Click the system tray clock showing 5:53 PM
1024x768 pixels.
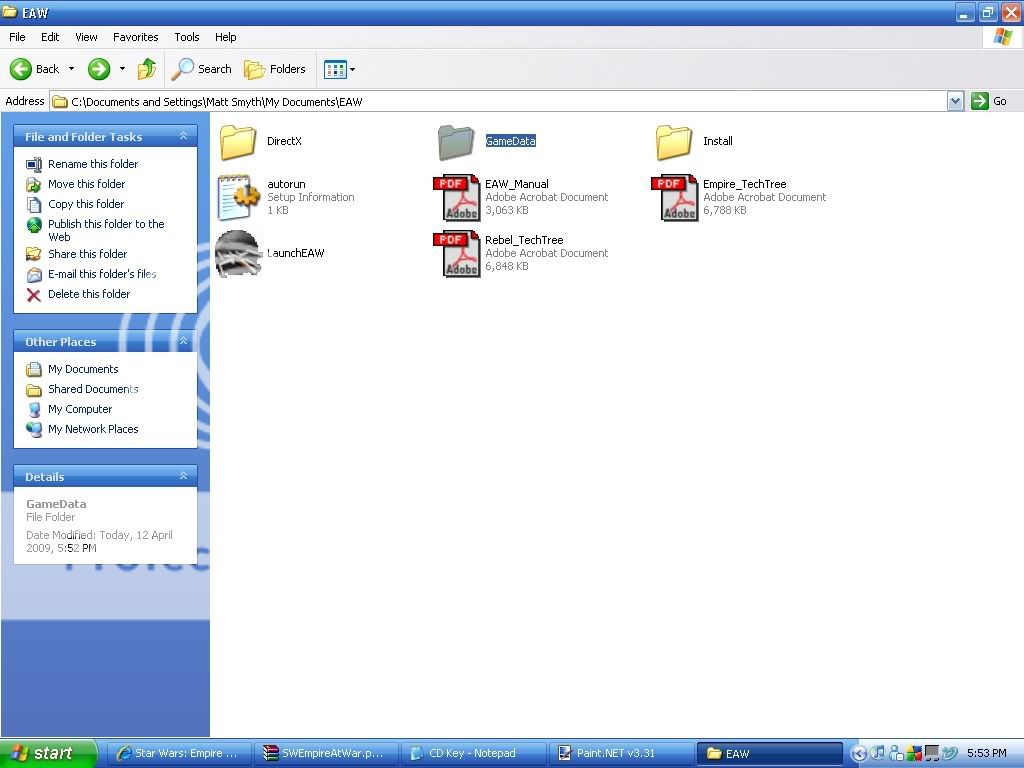tap(987, 754)
